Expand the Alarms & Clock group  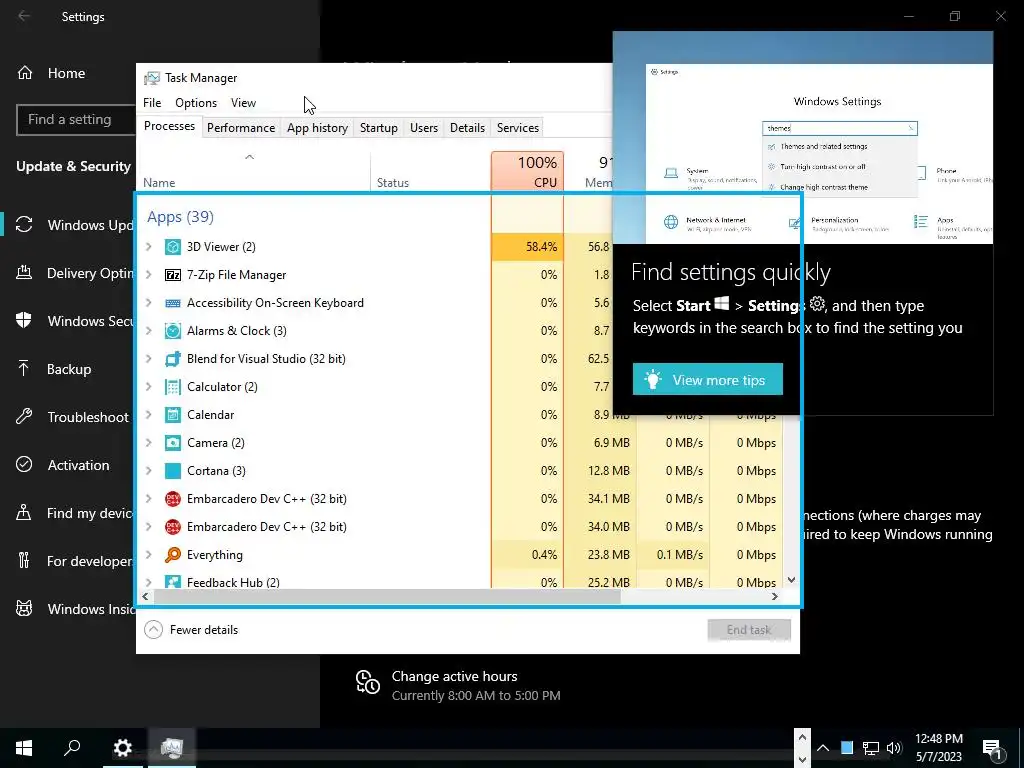[x=149, y=331]
